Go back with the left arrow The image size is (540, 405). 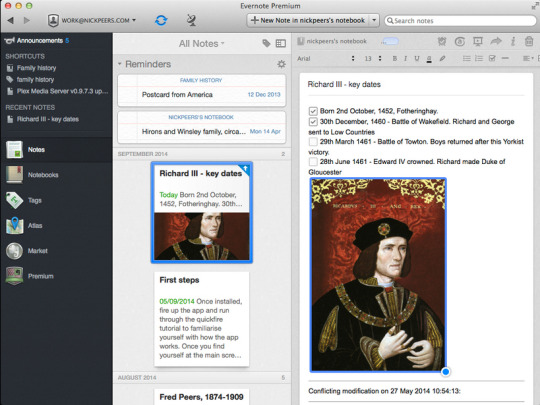tap(10, 20)
